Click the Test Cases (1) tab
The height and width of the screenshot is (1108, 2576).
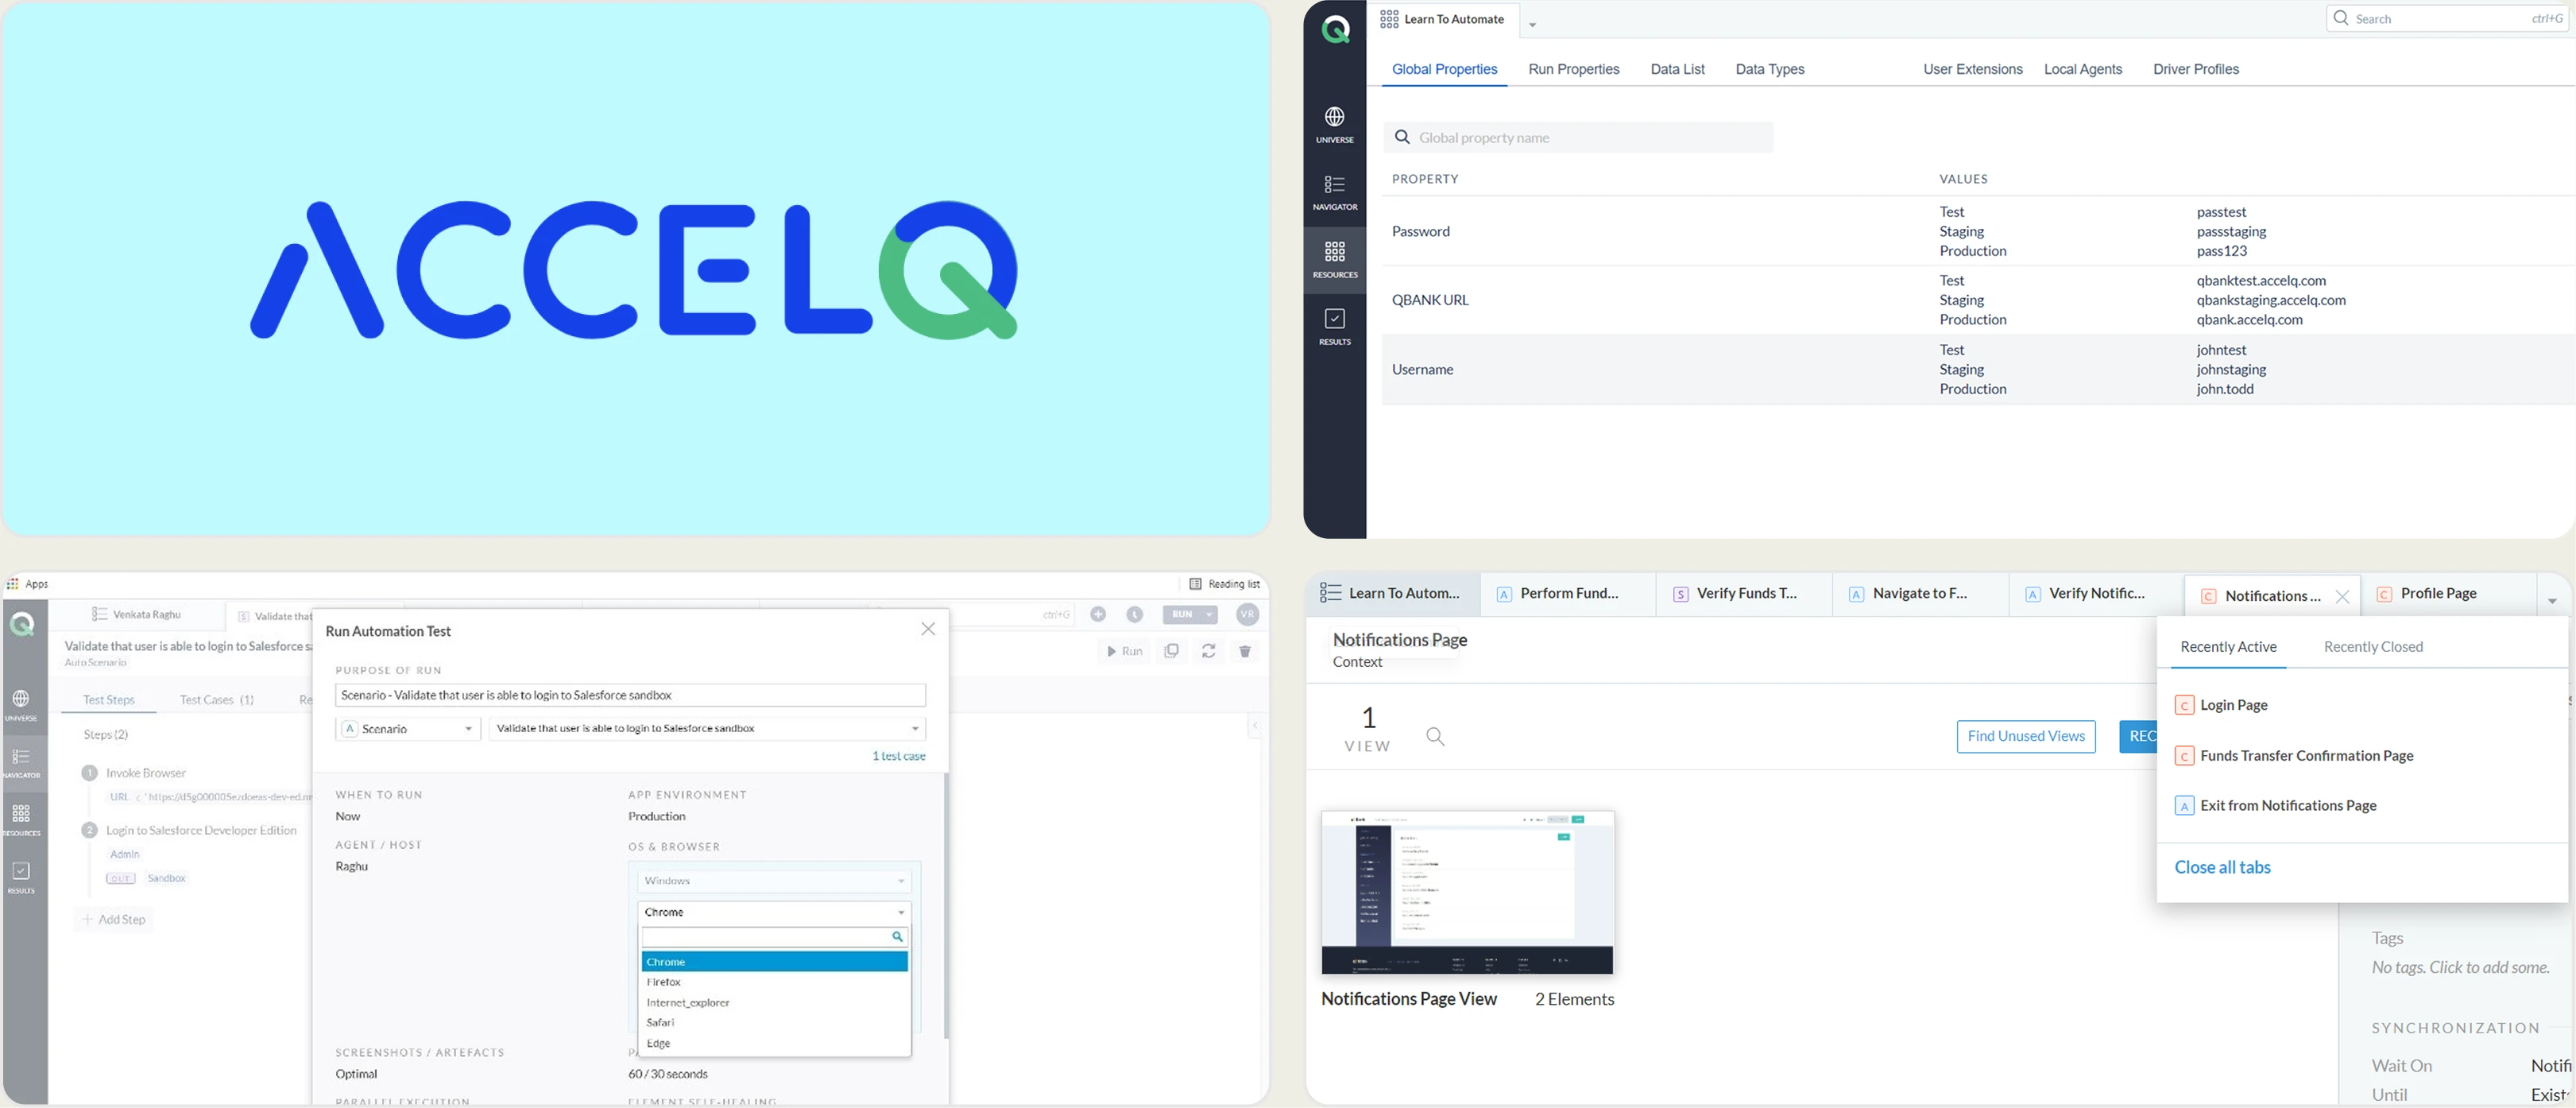[216, 700]
